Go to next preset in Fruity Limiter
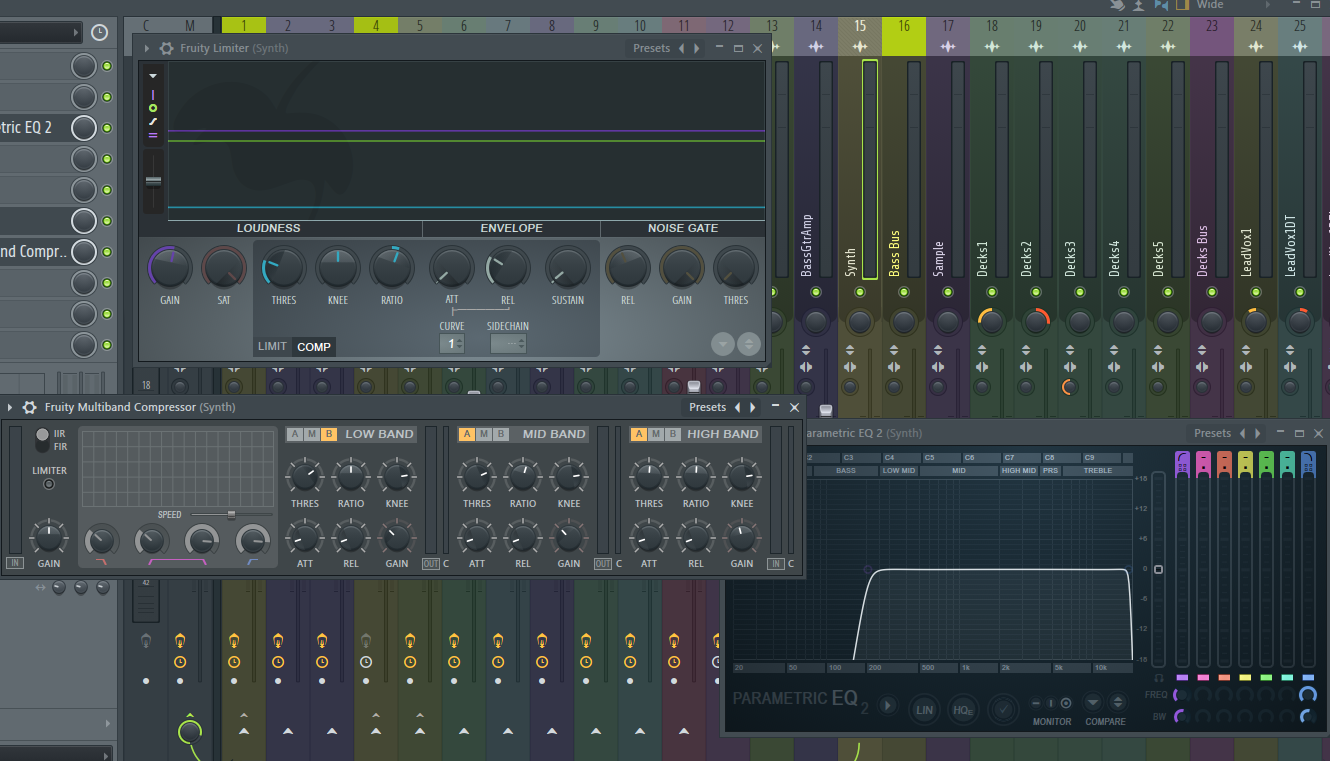 698,48
